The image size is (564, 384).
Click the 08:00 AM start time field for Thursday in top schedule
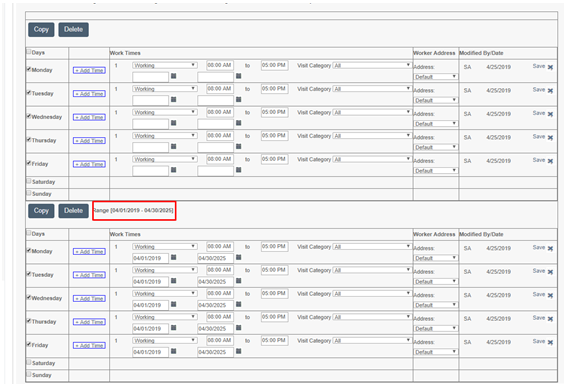(x=220, y=136)
